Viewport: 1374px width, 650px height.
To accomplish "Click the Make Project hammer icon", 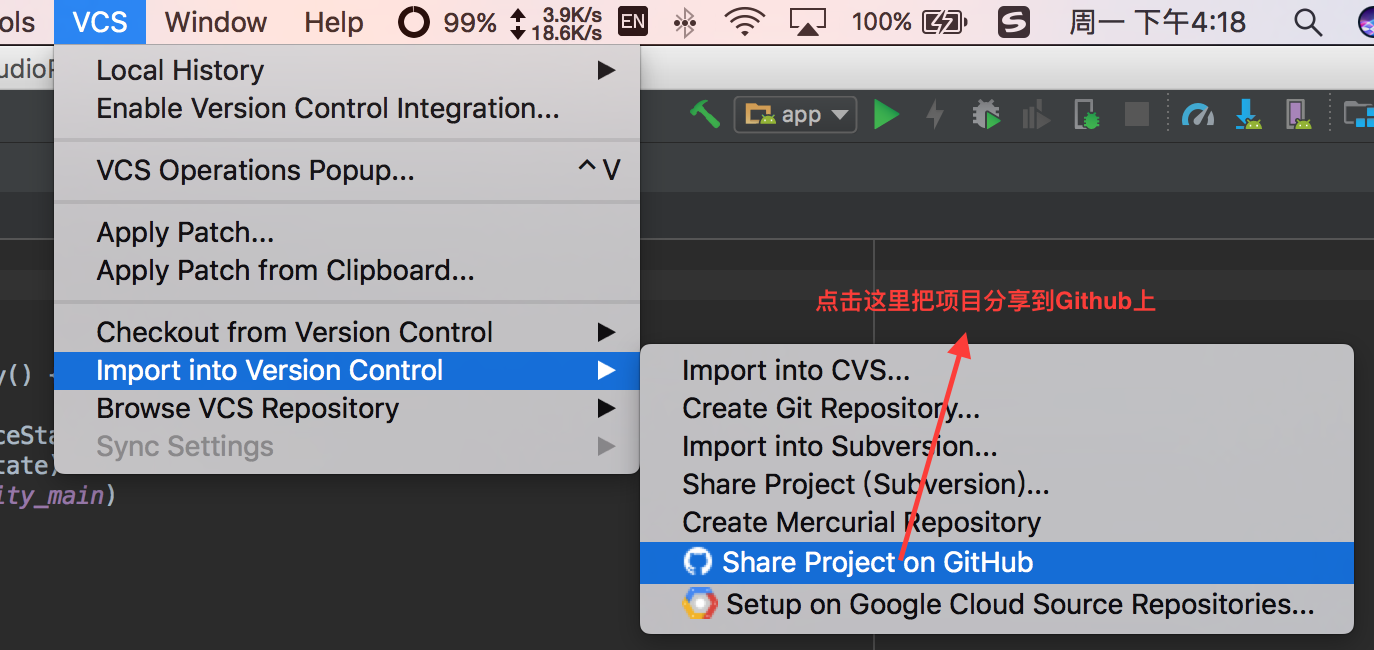I will pos(705,115).
